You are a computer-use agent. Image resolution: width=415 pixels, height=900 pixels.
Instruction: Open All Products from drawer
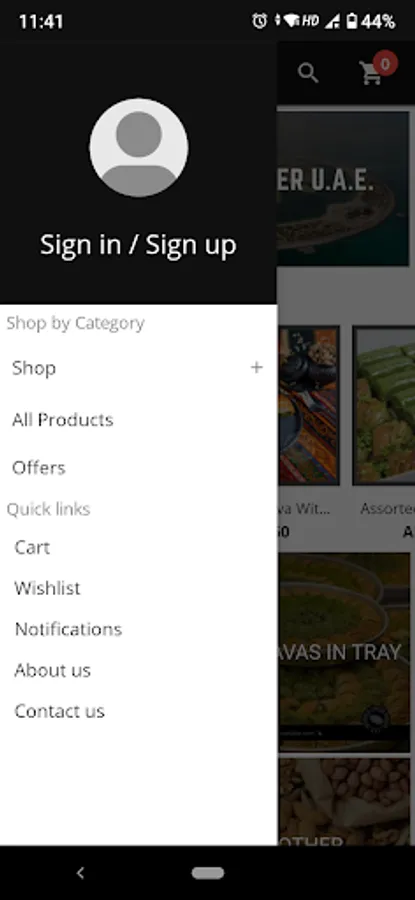pos(138,420)
